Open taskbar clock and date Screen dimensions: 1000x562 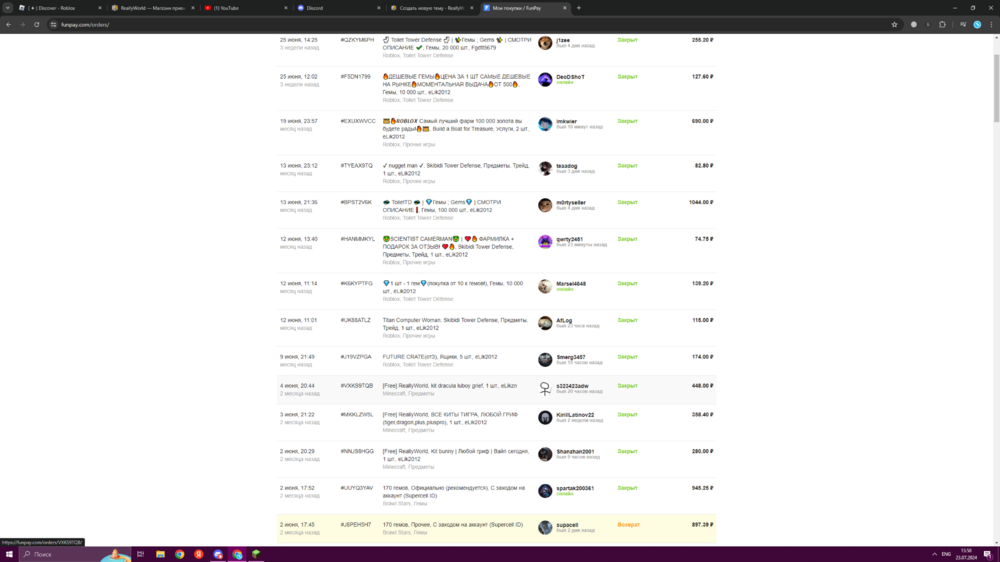966,554
